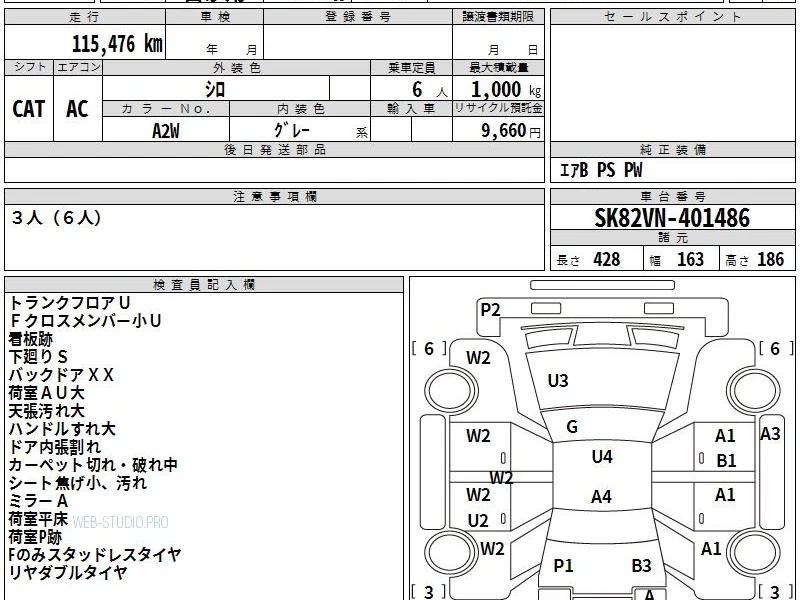Click the A4 roof damage mark
The height and width of the screenshot is (600, 800).
click(602, 496)
